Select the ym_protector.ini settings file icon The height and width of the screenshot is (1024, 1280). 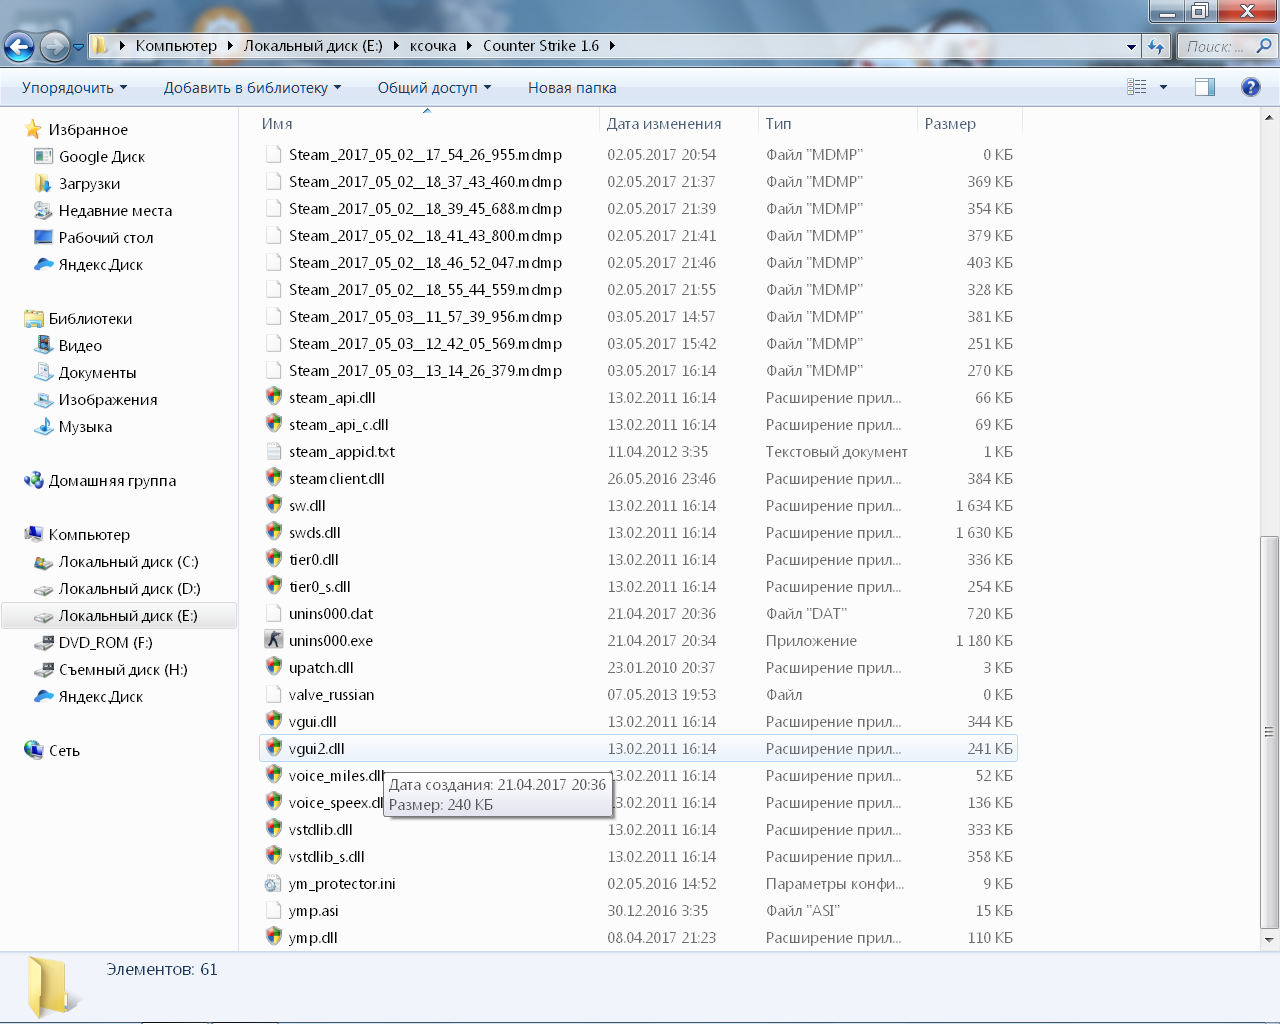pyautogui.click(x=273, y=883)
